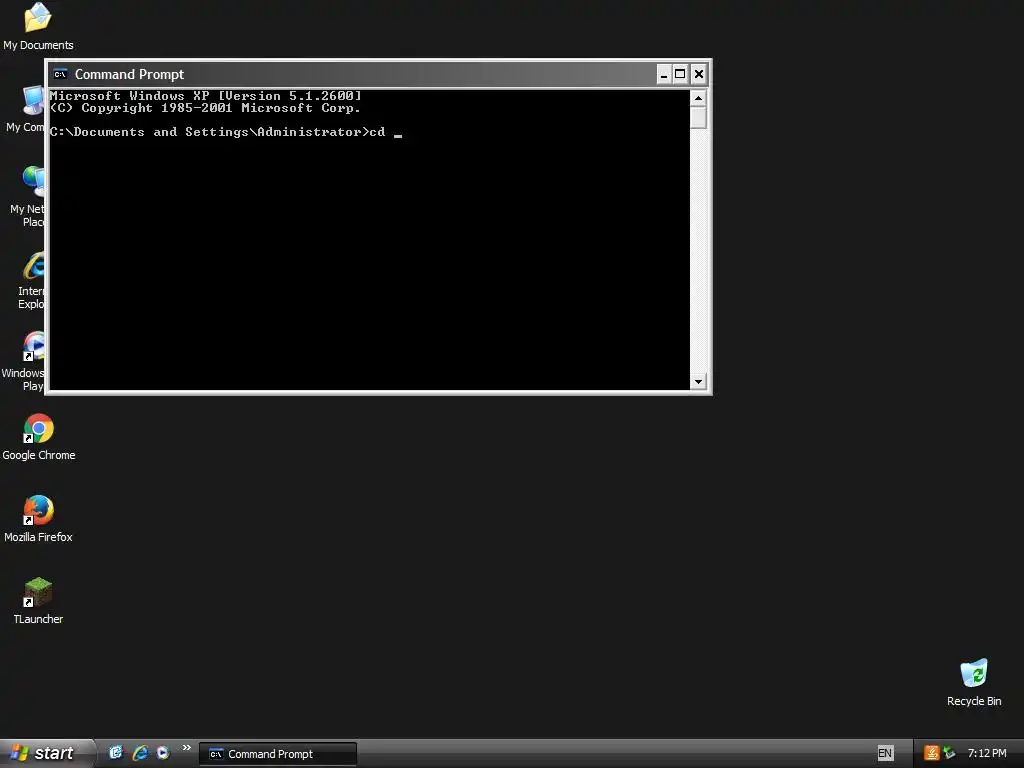The width and height of the screenshot is (1024, 768).
Task: Launch Internet Explorer from quick launch
Action: (140, 752)
